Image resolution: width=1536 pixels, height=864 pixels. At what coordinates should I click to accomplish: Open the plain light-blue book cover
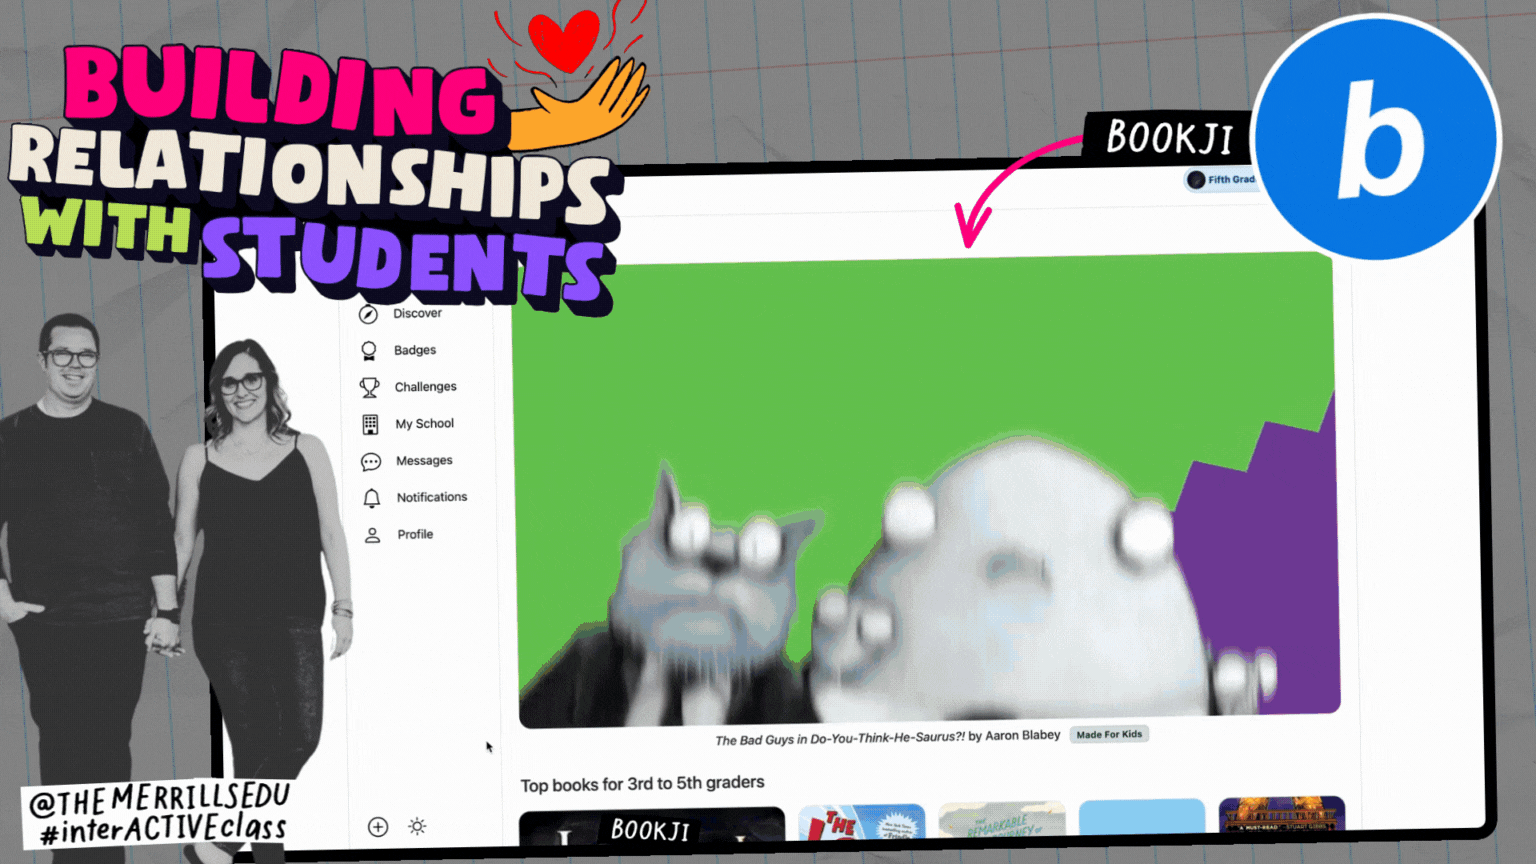pyautogui.click(x=1142, y=816)
